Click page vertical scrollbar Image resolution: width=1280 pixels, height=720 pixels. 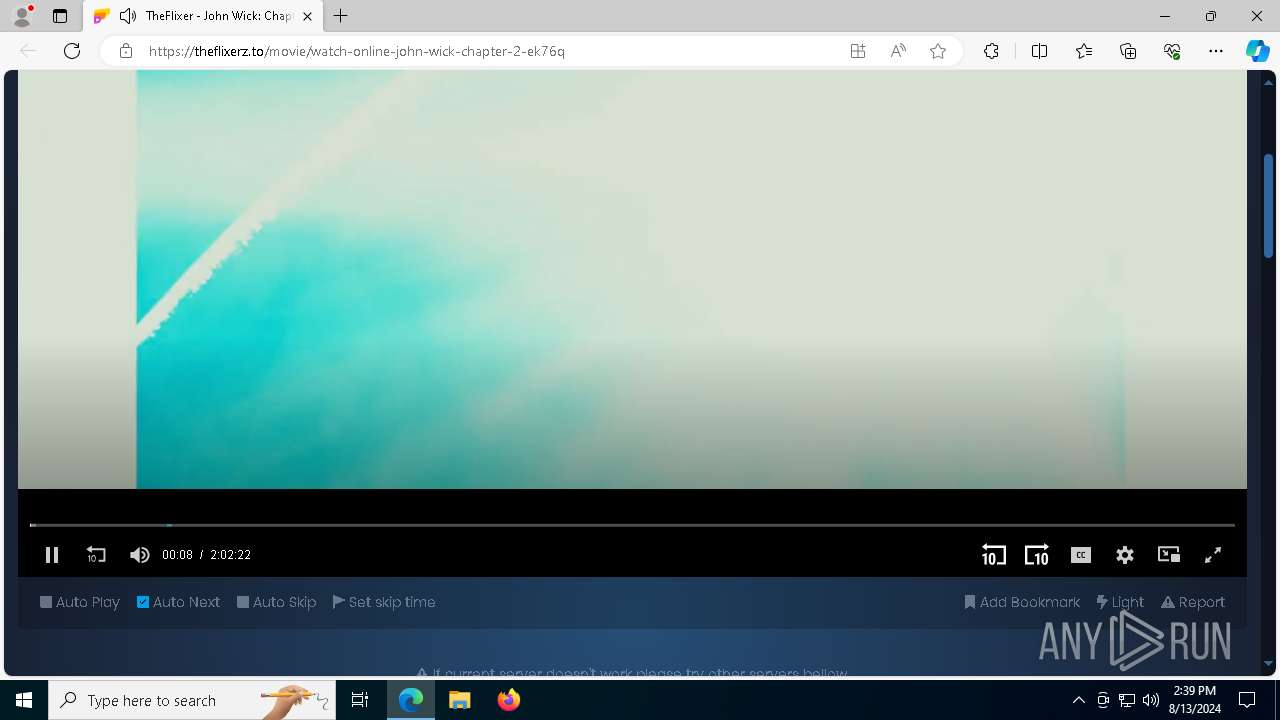coord(1268,205)
